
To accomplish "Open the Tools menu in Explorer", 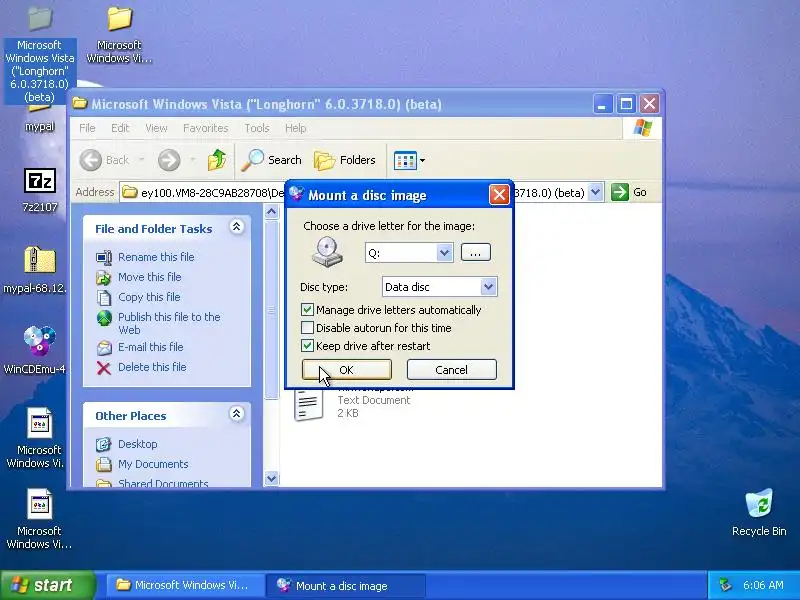I will click(257, 128).
